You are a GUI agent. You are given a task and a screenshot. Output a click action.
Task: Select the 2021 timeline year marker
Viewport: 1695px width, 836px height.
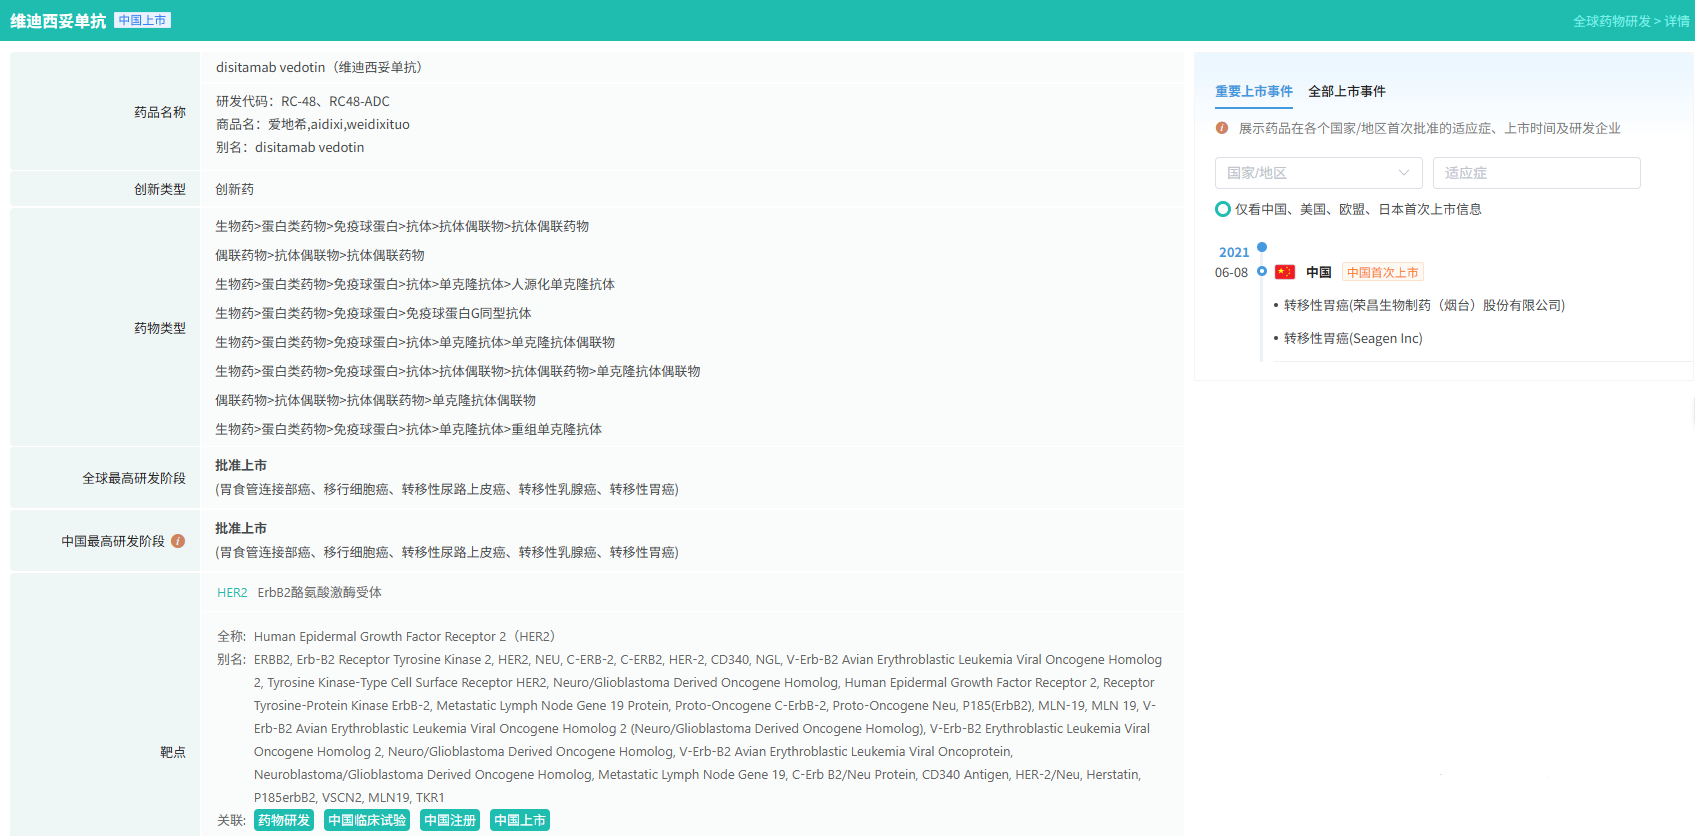[x=1234, y=252]
